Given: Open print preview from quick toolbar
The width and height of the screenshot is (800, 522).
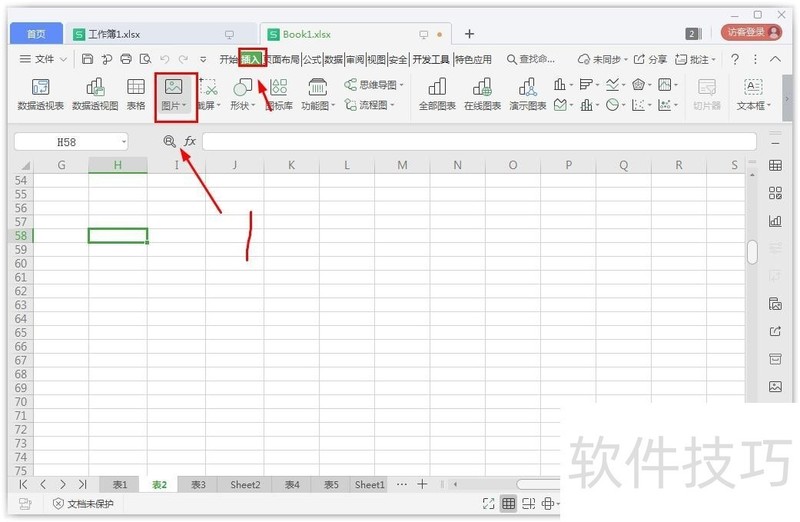Looking at the screenshot, I should pyautogui.click(x=145, y=59).
